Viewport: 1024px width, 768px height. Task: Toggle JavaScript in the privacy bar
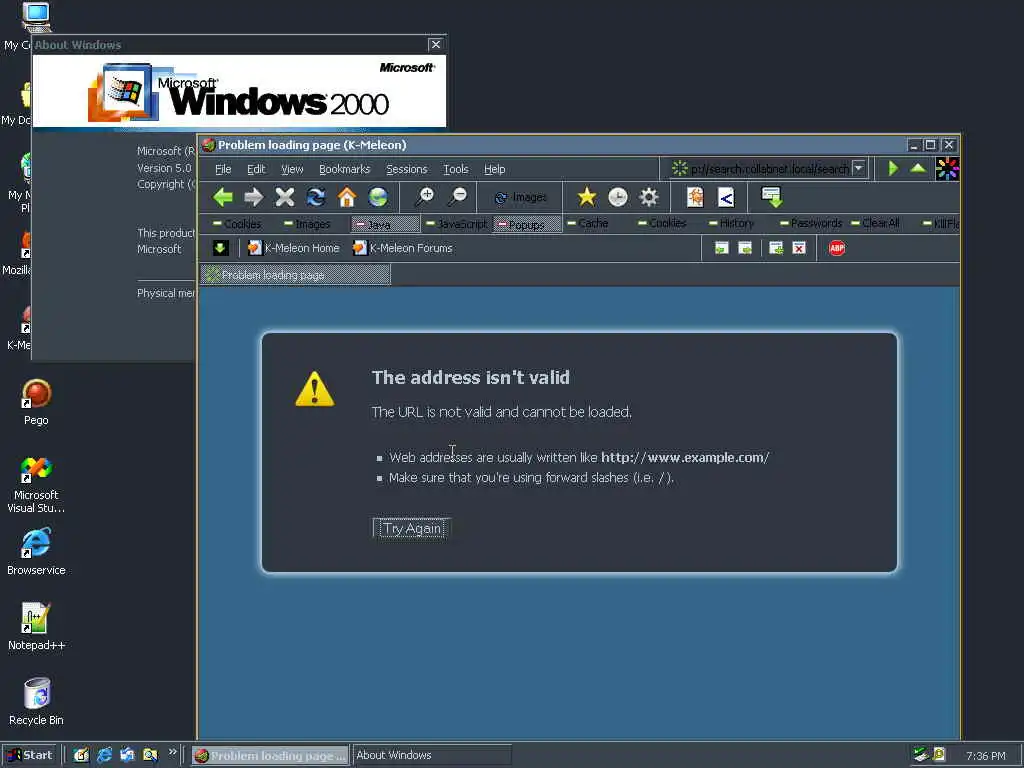pos(456,224)
